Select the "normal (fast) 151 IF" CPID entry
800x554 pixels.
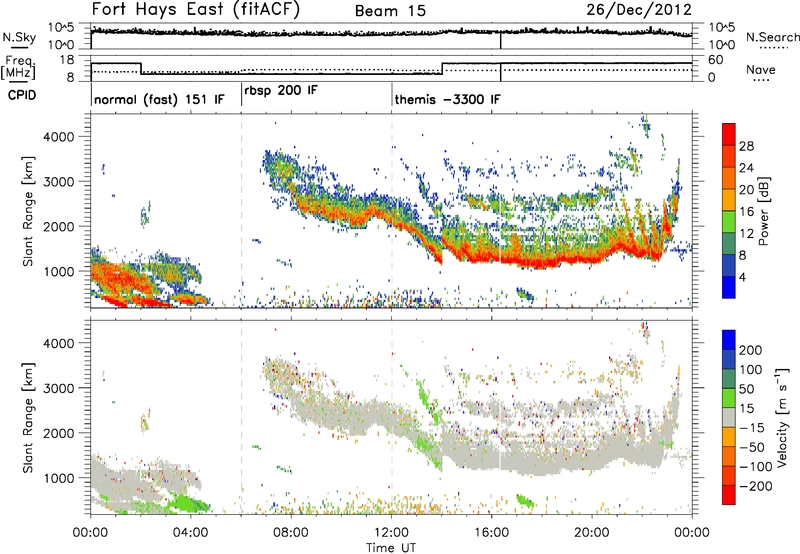pos(159,99)
